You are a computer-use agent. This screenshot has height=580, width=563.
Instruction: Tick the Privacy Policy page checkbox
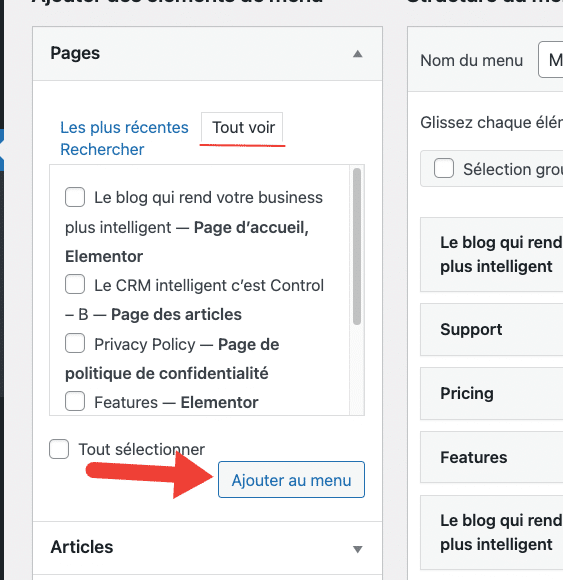(x=75, y=343)
